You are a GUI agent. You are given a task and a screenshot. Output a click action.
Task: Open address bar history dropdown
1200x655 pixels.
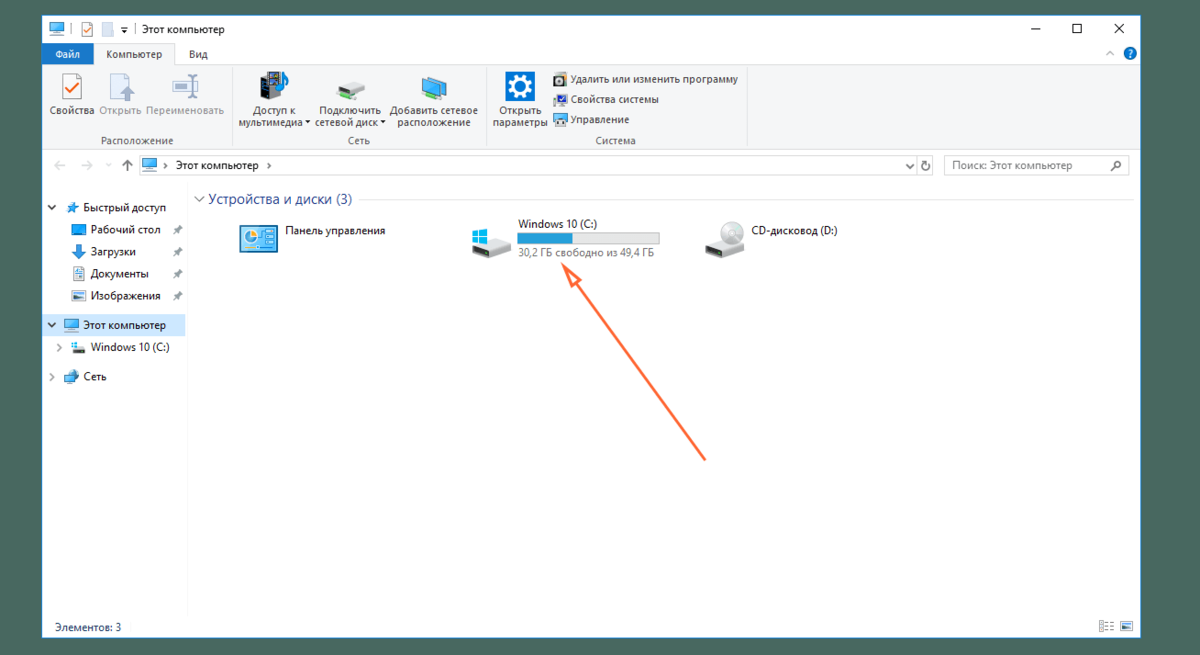tap(909, 165)
